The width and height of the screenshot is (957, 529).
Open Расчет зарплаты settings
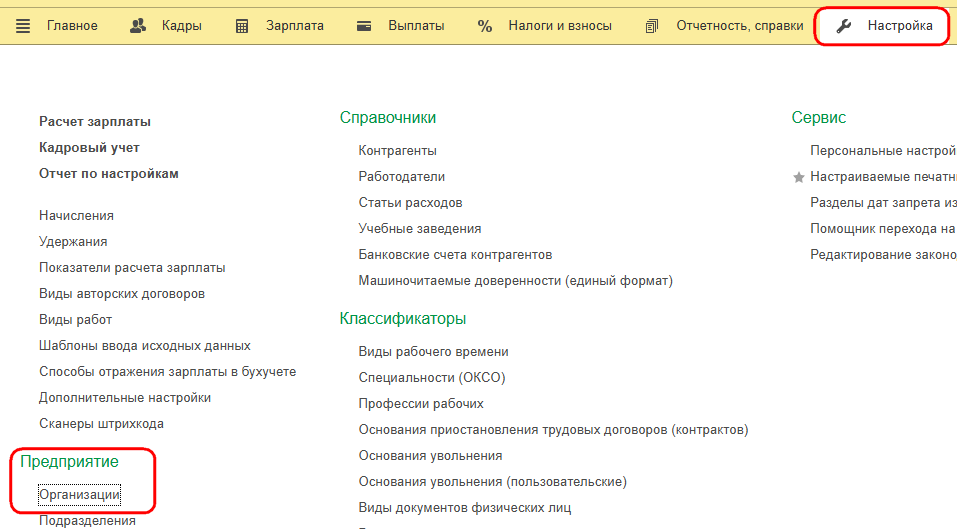(x=95, y=121)
